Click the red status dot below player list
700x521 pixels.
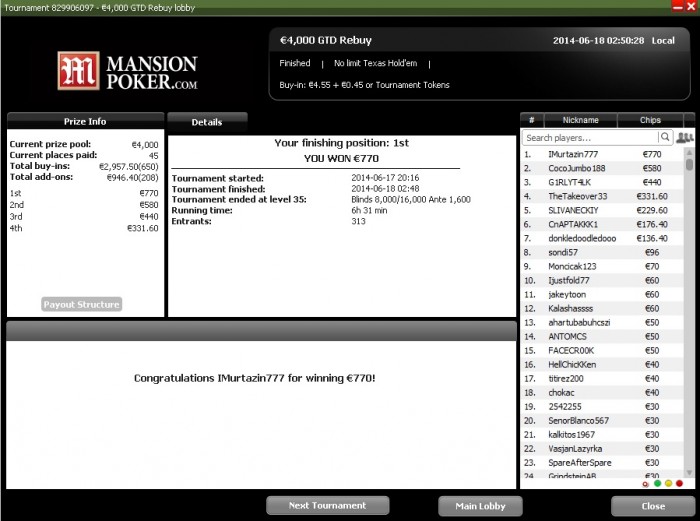[x=679, y=483]
